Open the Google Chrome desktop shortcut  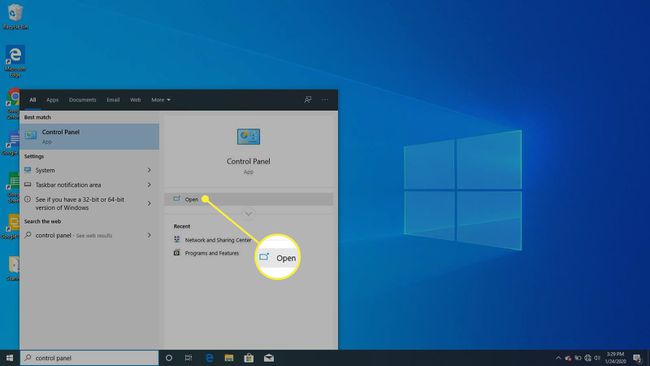13,104
